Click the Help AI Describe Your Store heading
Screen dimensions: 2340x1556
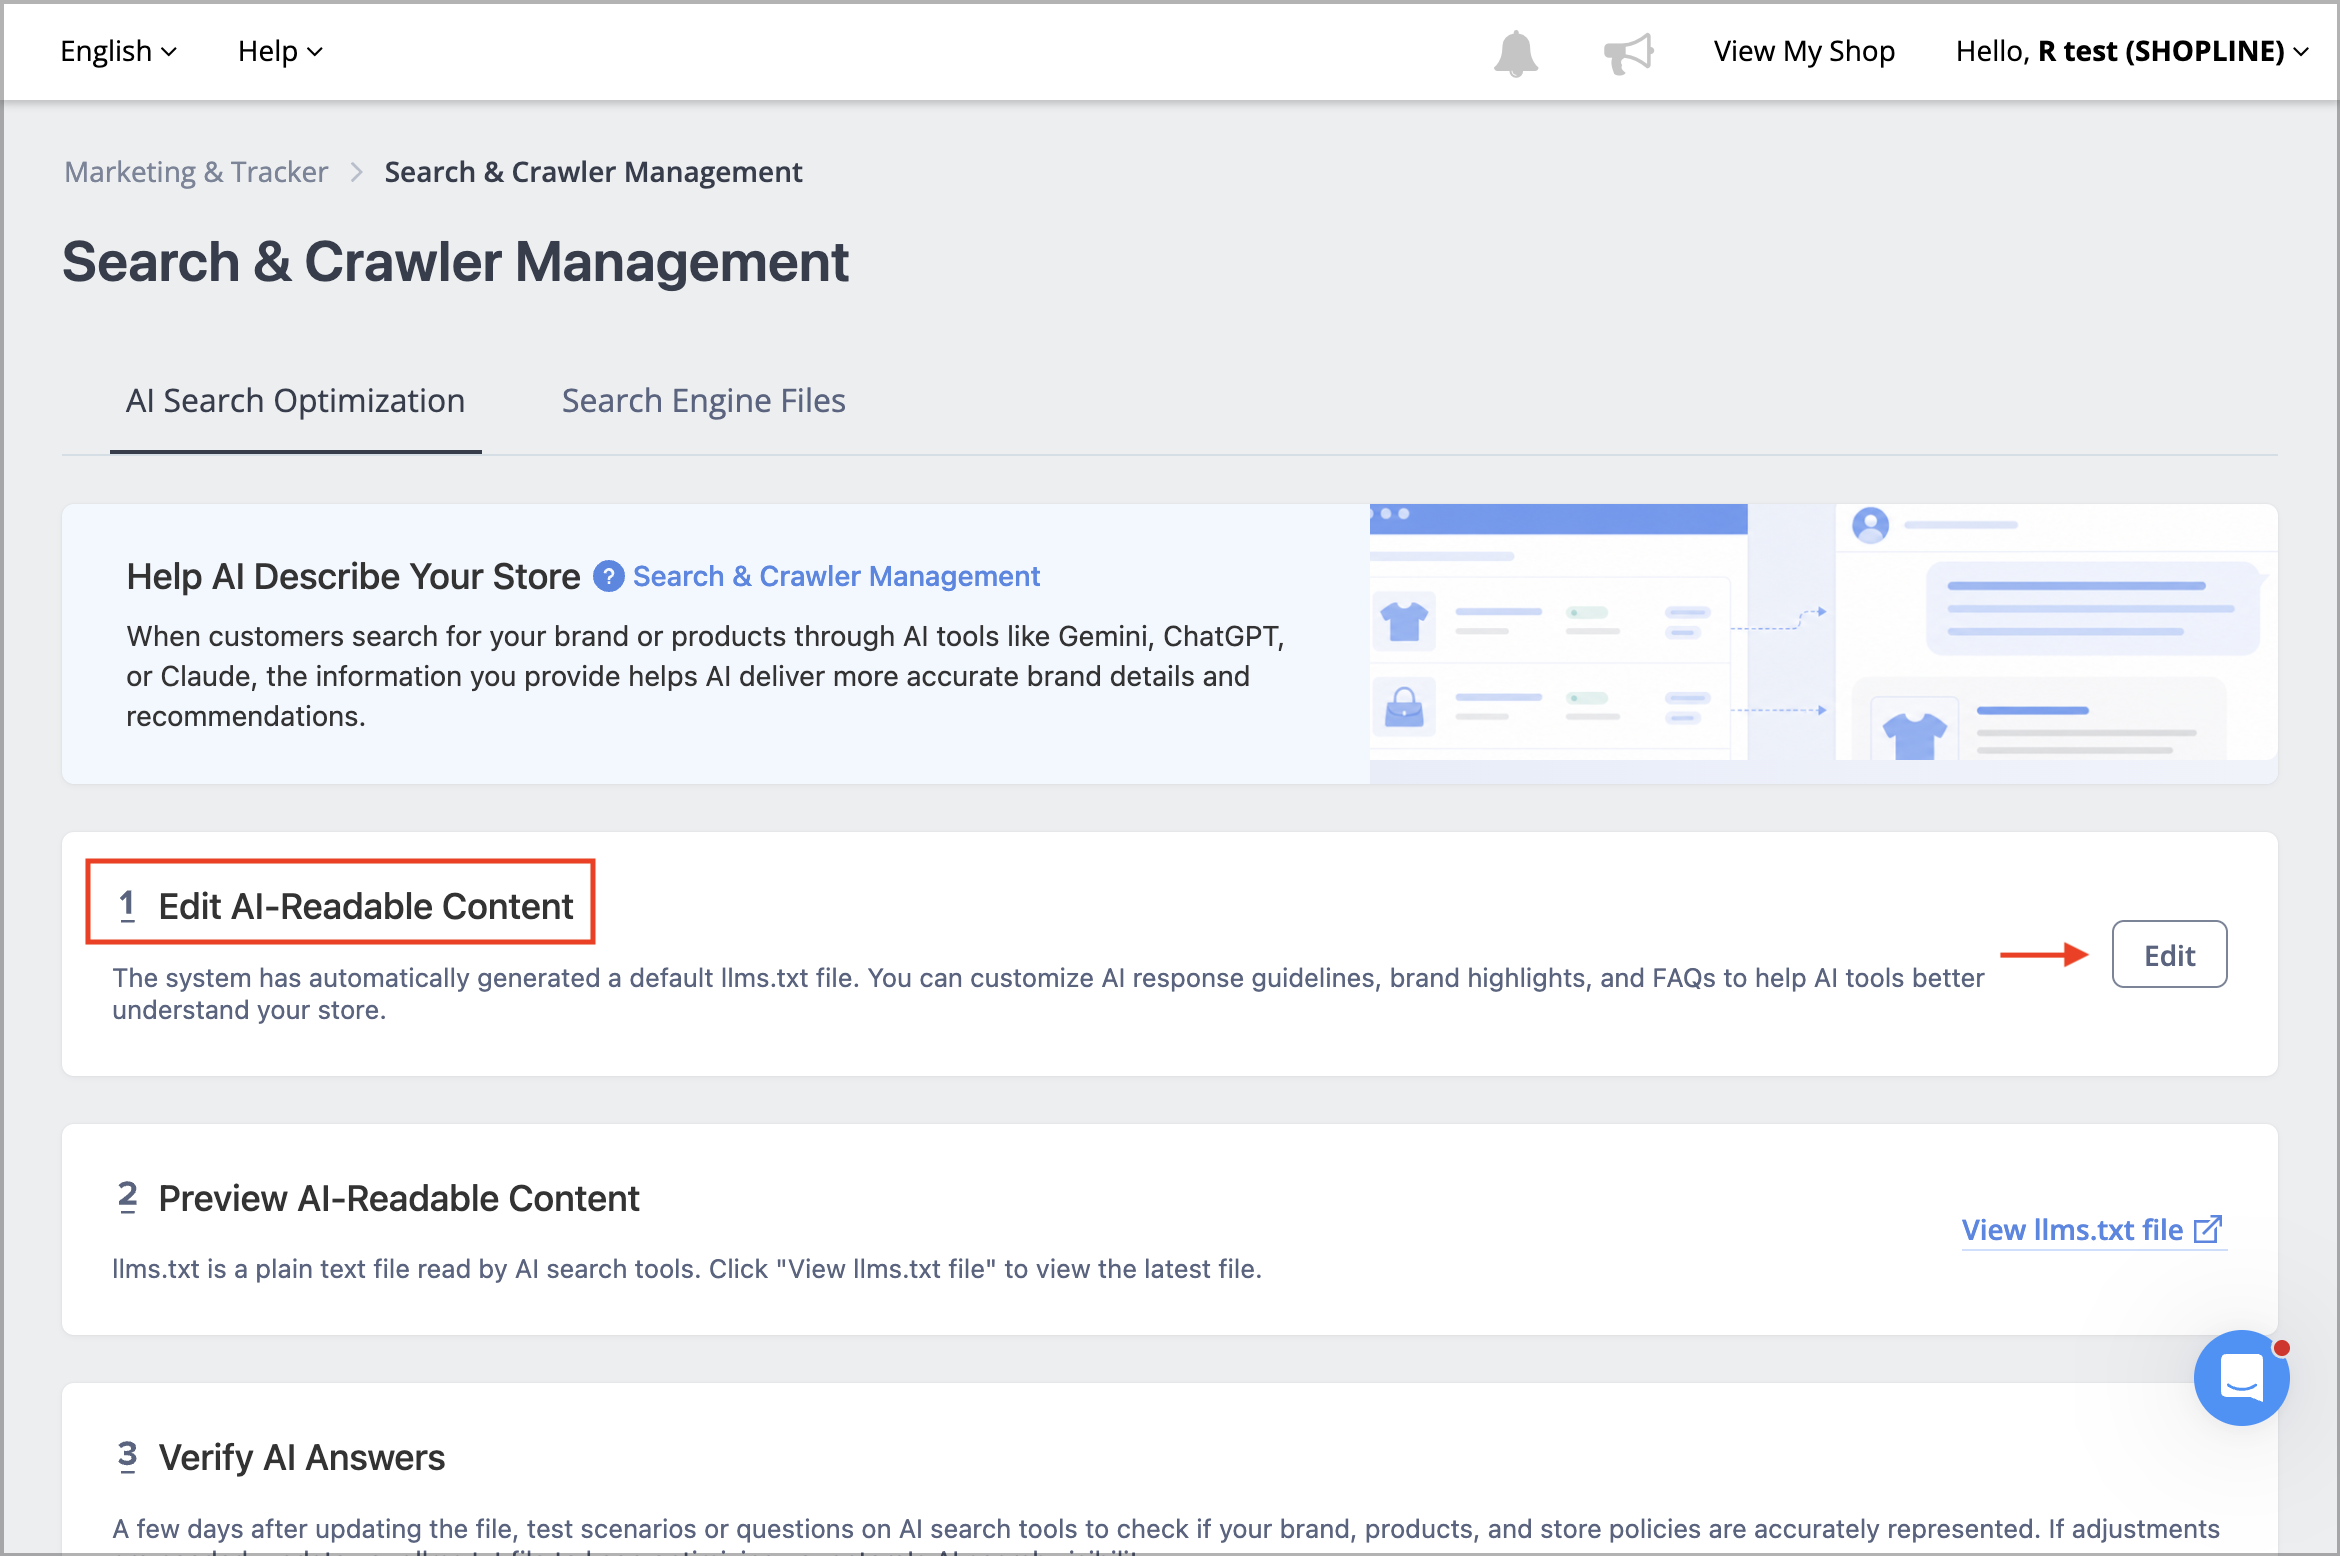(353, 576)
